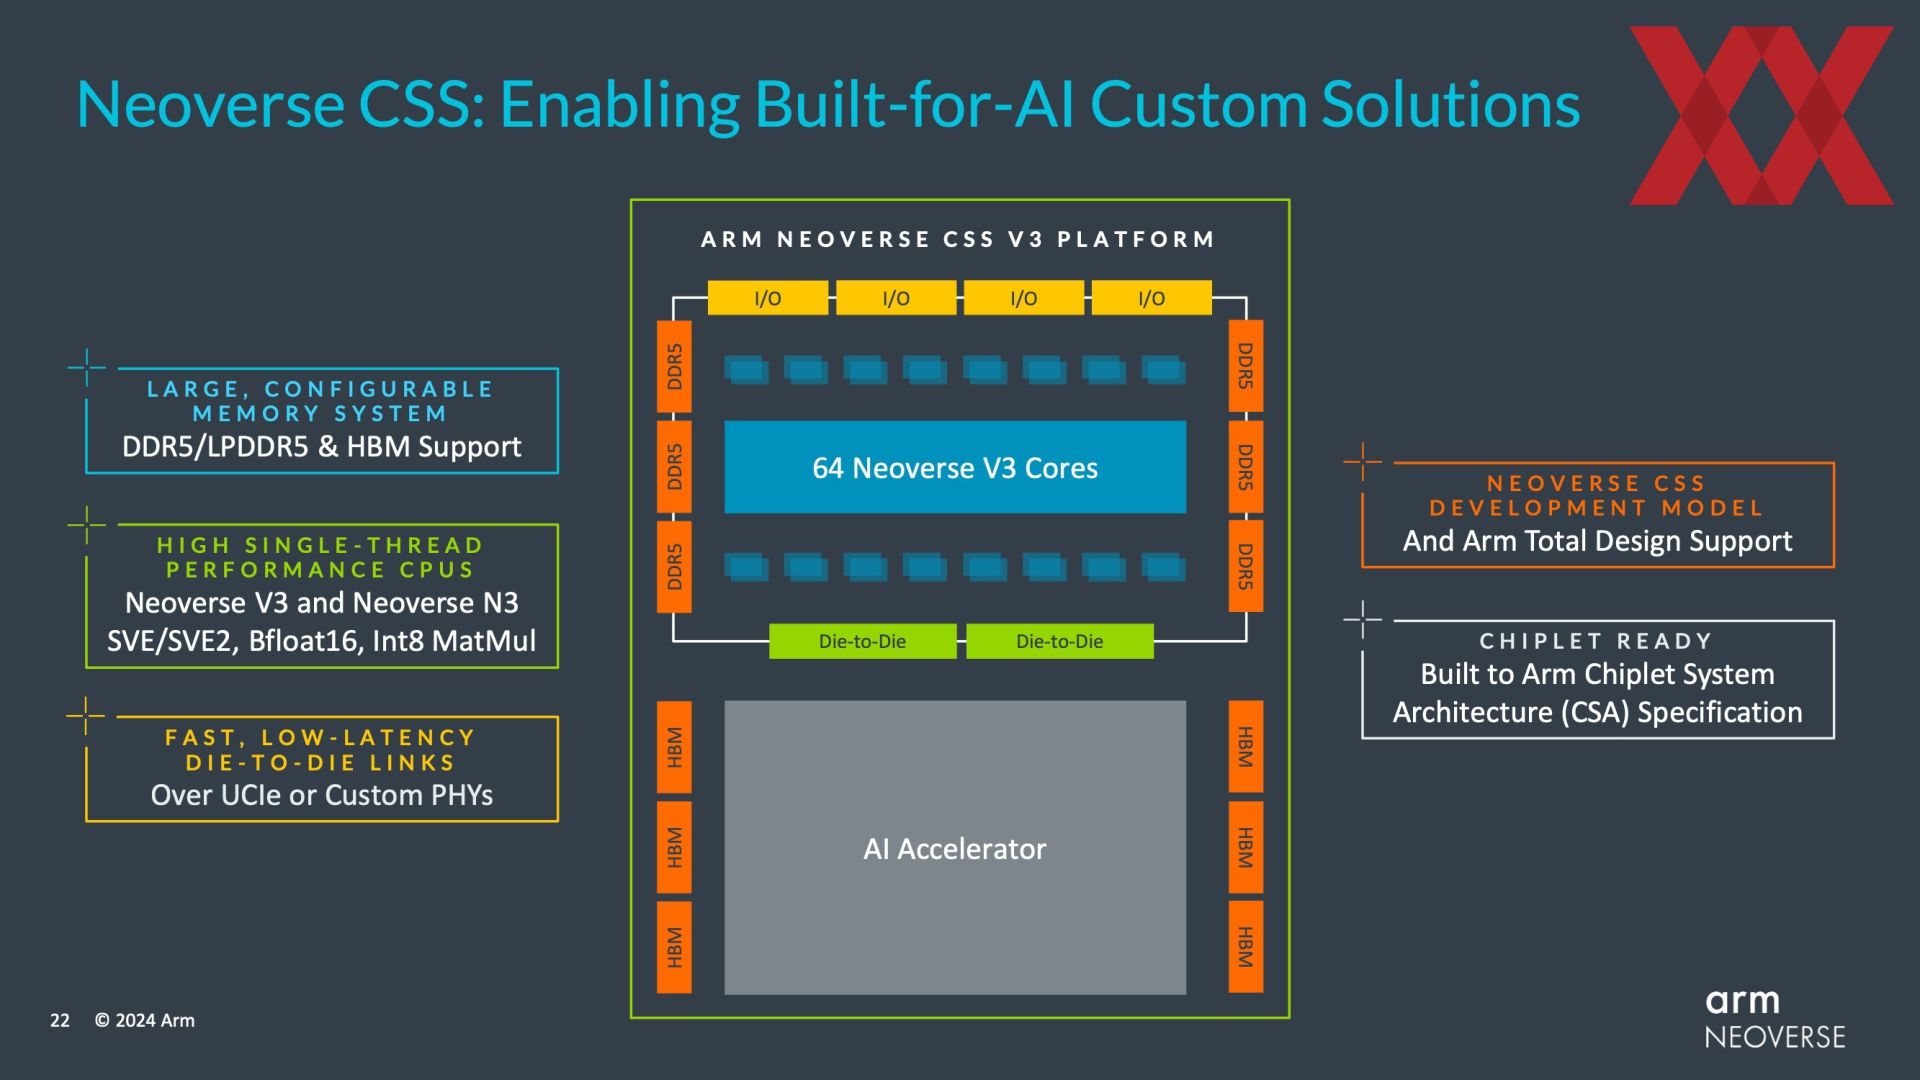The height and width of the screenshot is (1080, 1920).
Task: Select the 'ARM NEOVERSE CSS V3 PLATFORM' heading
Action: (958, 239)
